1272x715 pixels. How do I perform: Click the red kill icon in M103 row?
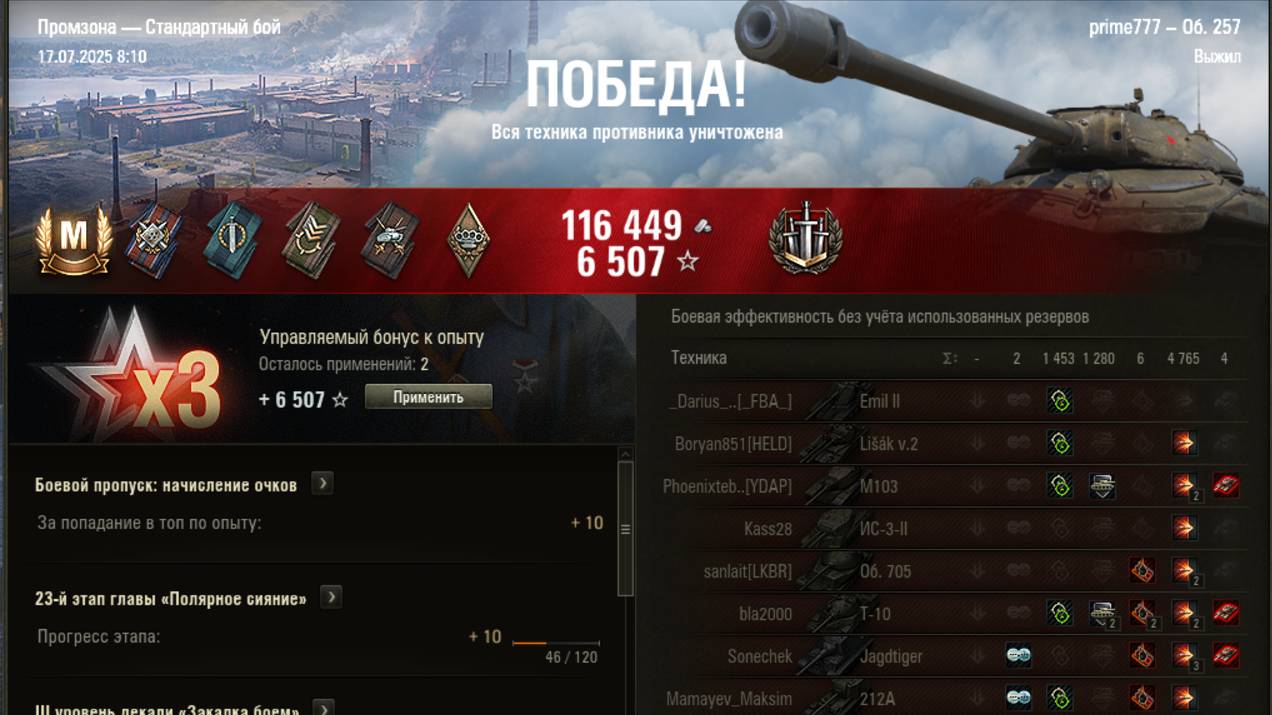1225,486
